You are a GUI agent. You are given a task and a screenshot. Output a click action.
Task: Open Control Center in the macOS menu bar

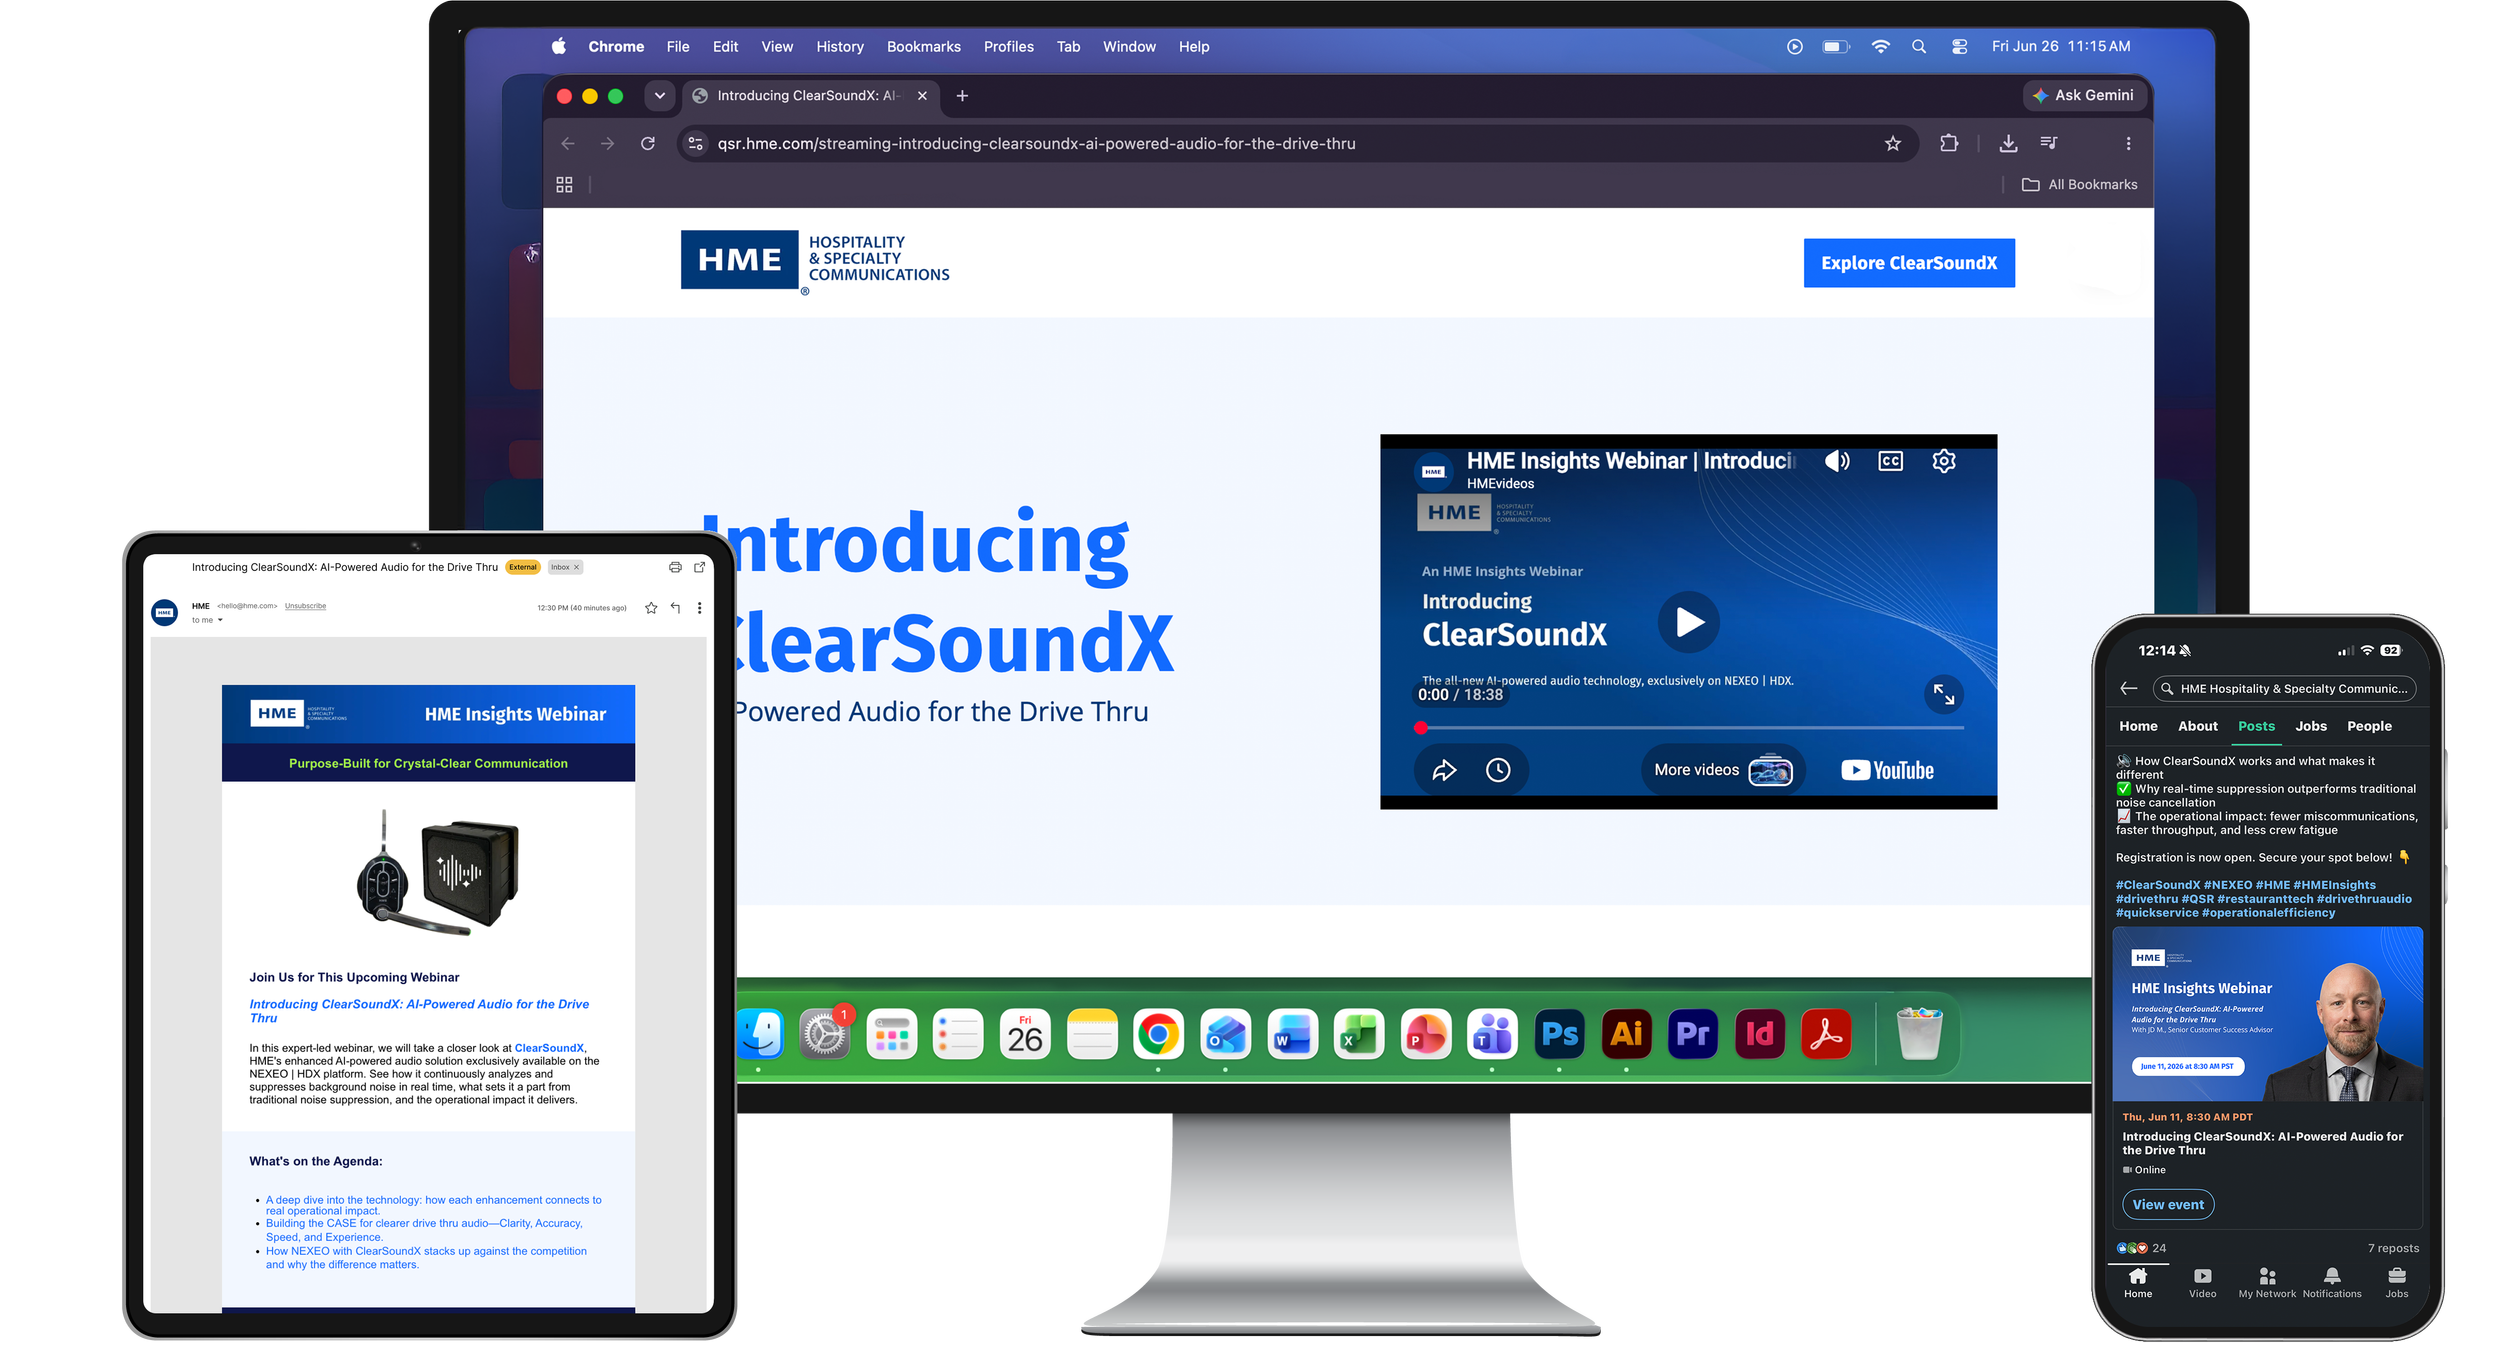[x=1959, y=47]
